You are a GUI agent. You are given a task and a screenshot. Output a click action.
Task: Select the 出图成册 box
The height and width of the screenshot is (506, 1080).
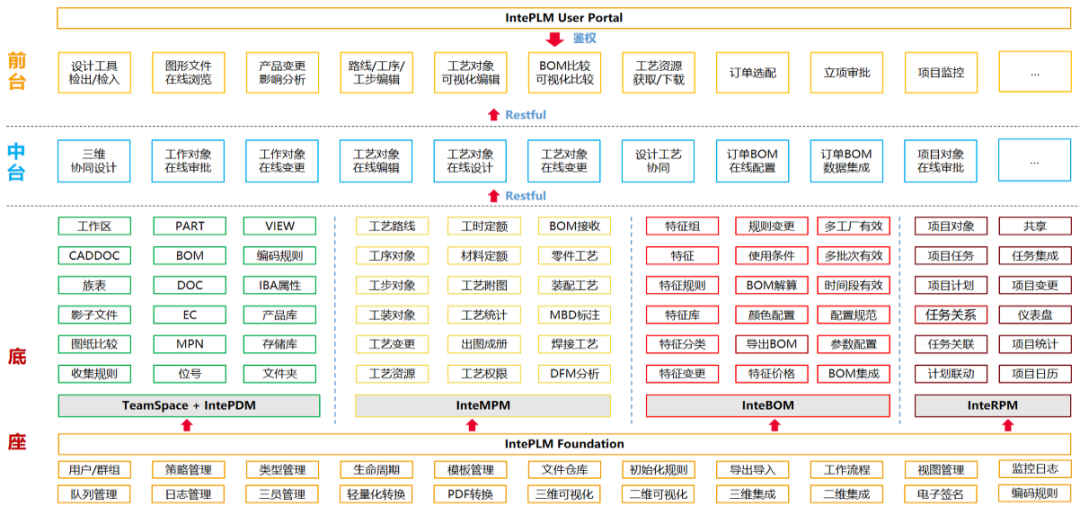coord(484,344)
